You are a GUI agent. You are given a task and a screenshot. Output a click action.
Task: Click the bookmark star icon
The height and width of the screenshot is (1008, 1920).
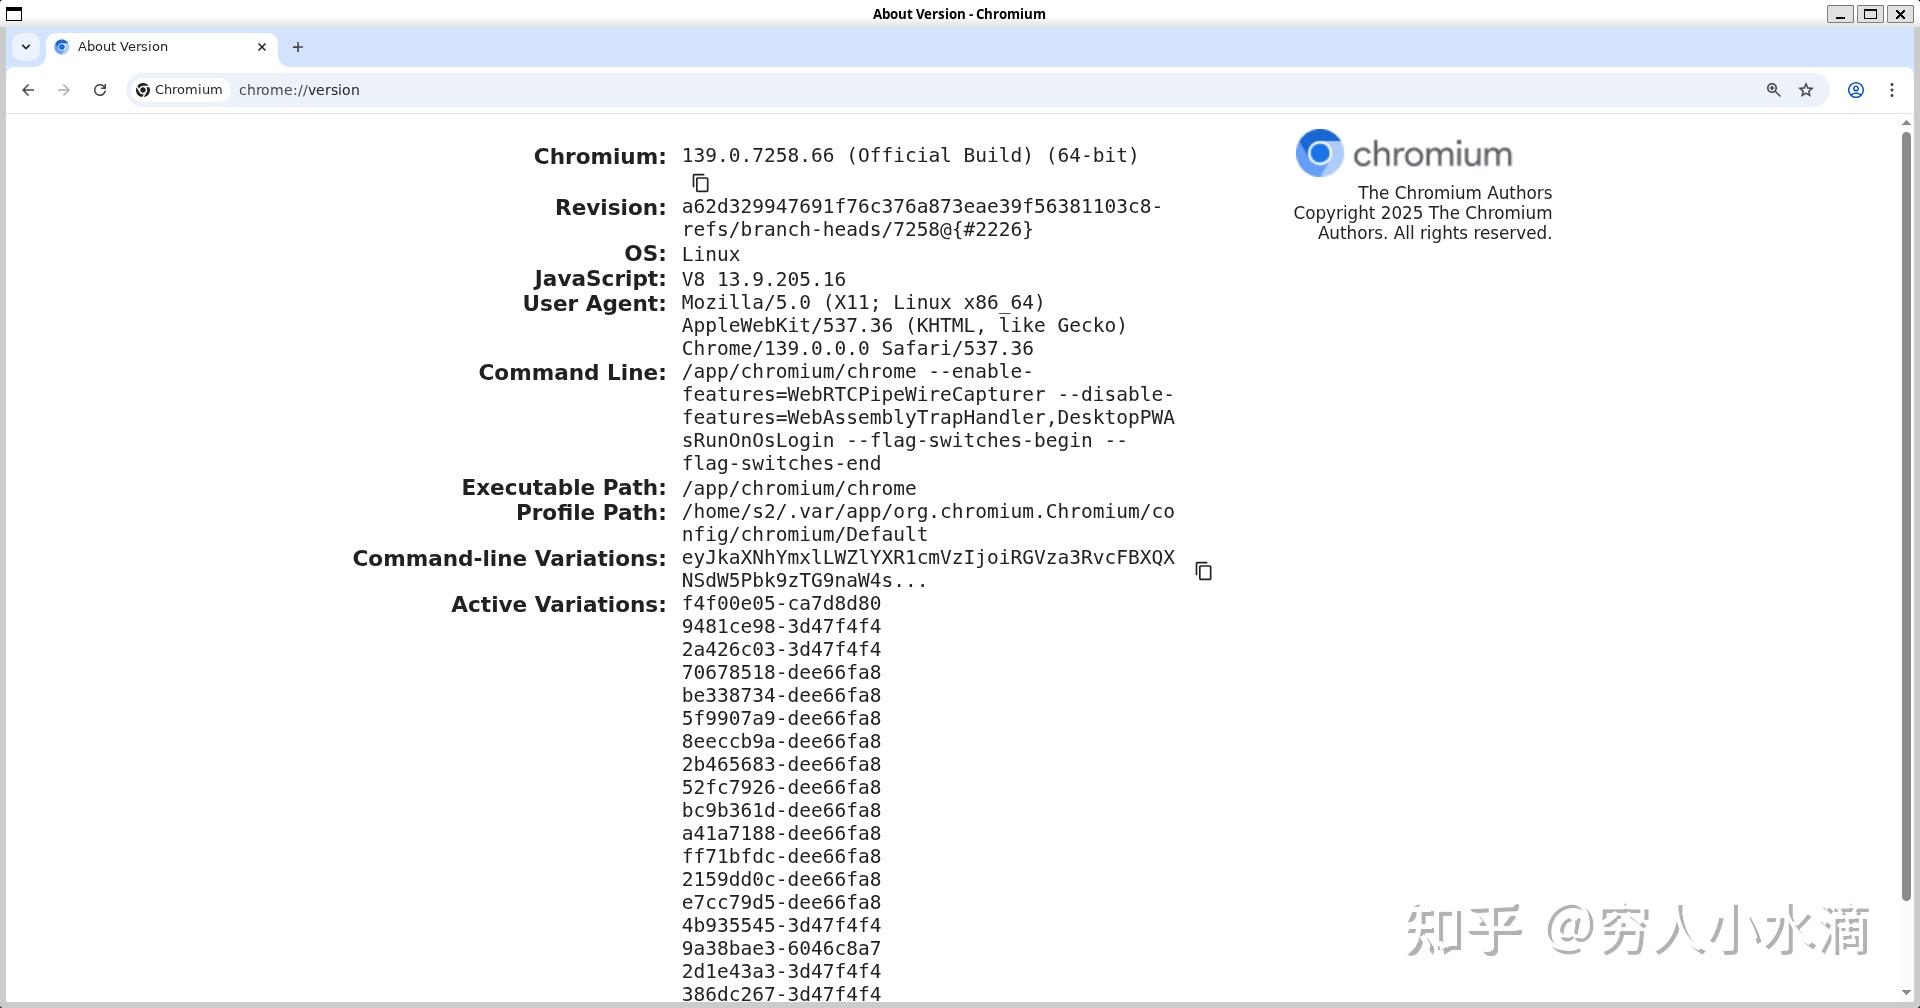click(1806, 90)
